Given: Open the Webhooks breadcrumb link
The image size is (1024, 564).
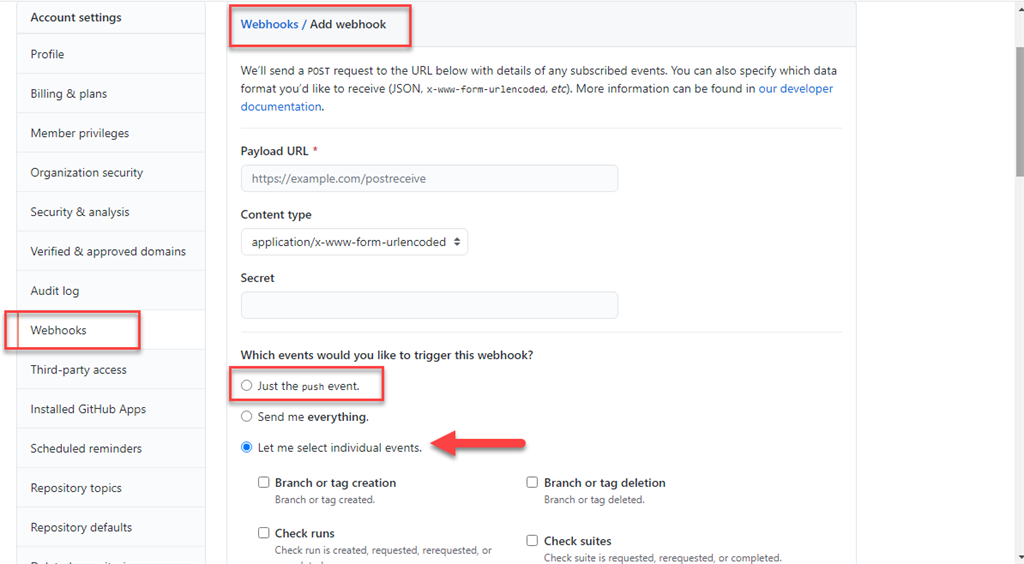Looking at the screenshot, I should (x=269, y=24).
